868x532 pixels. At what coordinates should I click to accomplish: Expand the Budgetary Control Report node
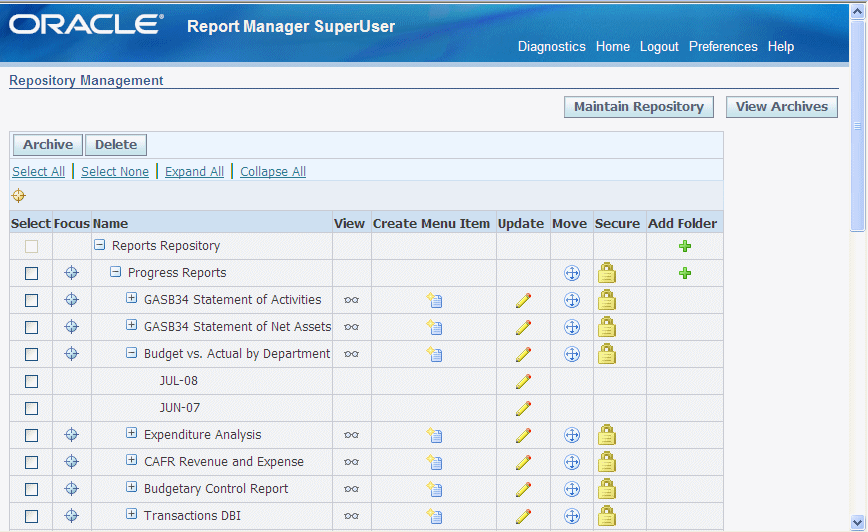[131, 487]
